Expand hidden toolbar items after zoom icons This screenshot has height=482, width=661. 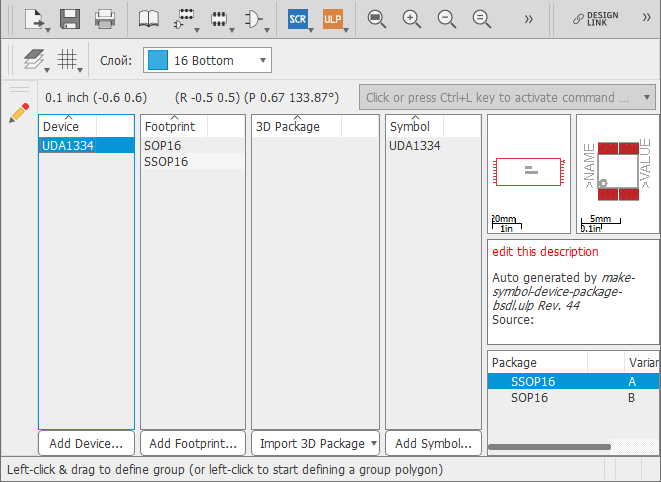(528, 19)
